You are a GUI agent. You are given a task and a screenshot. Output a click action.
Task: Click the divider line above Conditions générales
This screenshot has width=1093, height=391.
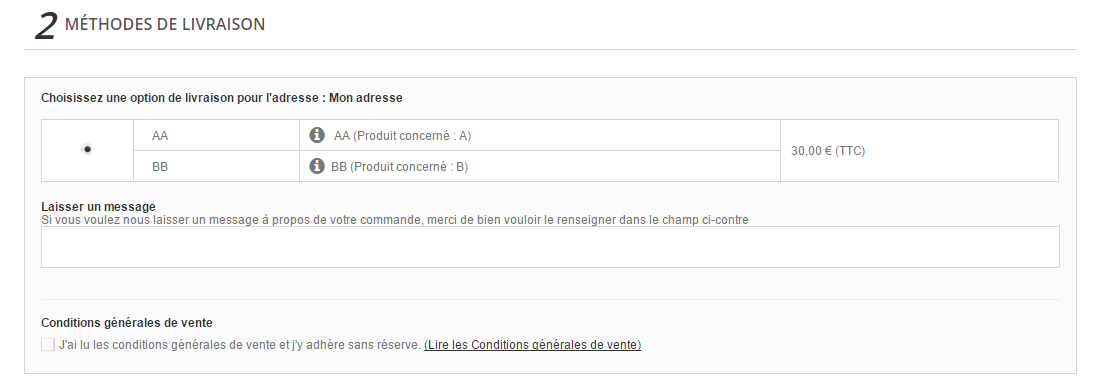point(550,300)
